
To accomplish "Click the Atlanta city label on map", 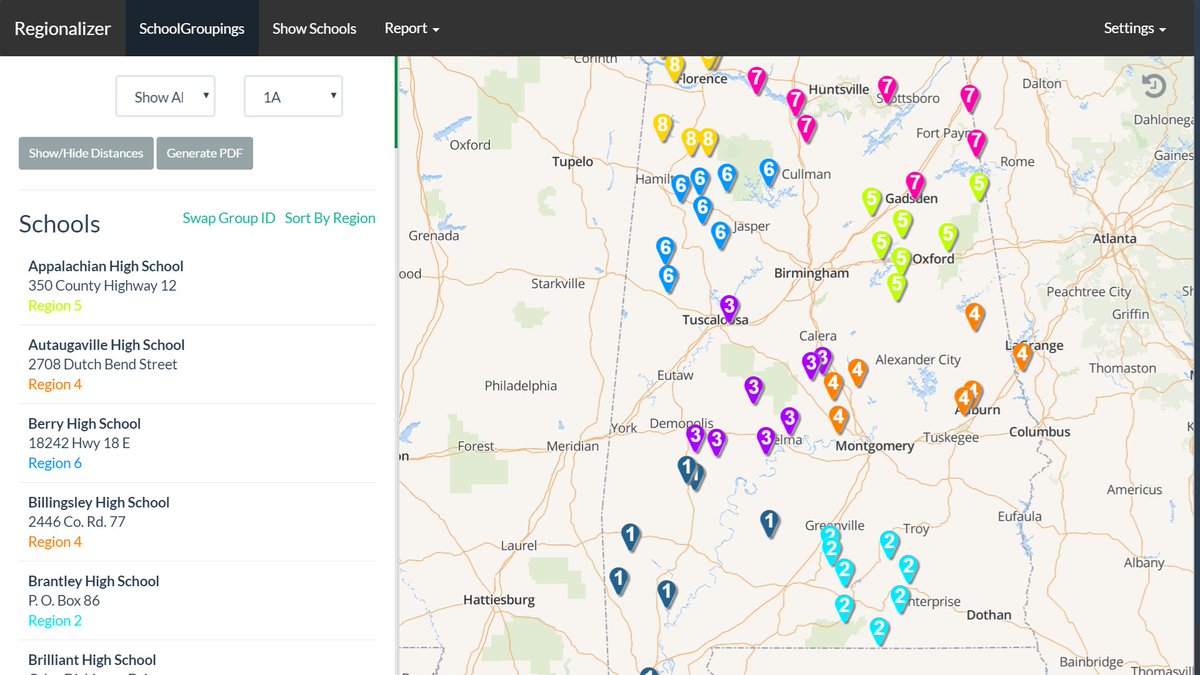I will click(x=1114, y=238).
